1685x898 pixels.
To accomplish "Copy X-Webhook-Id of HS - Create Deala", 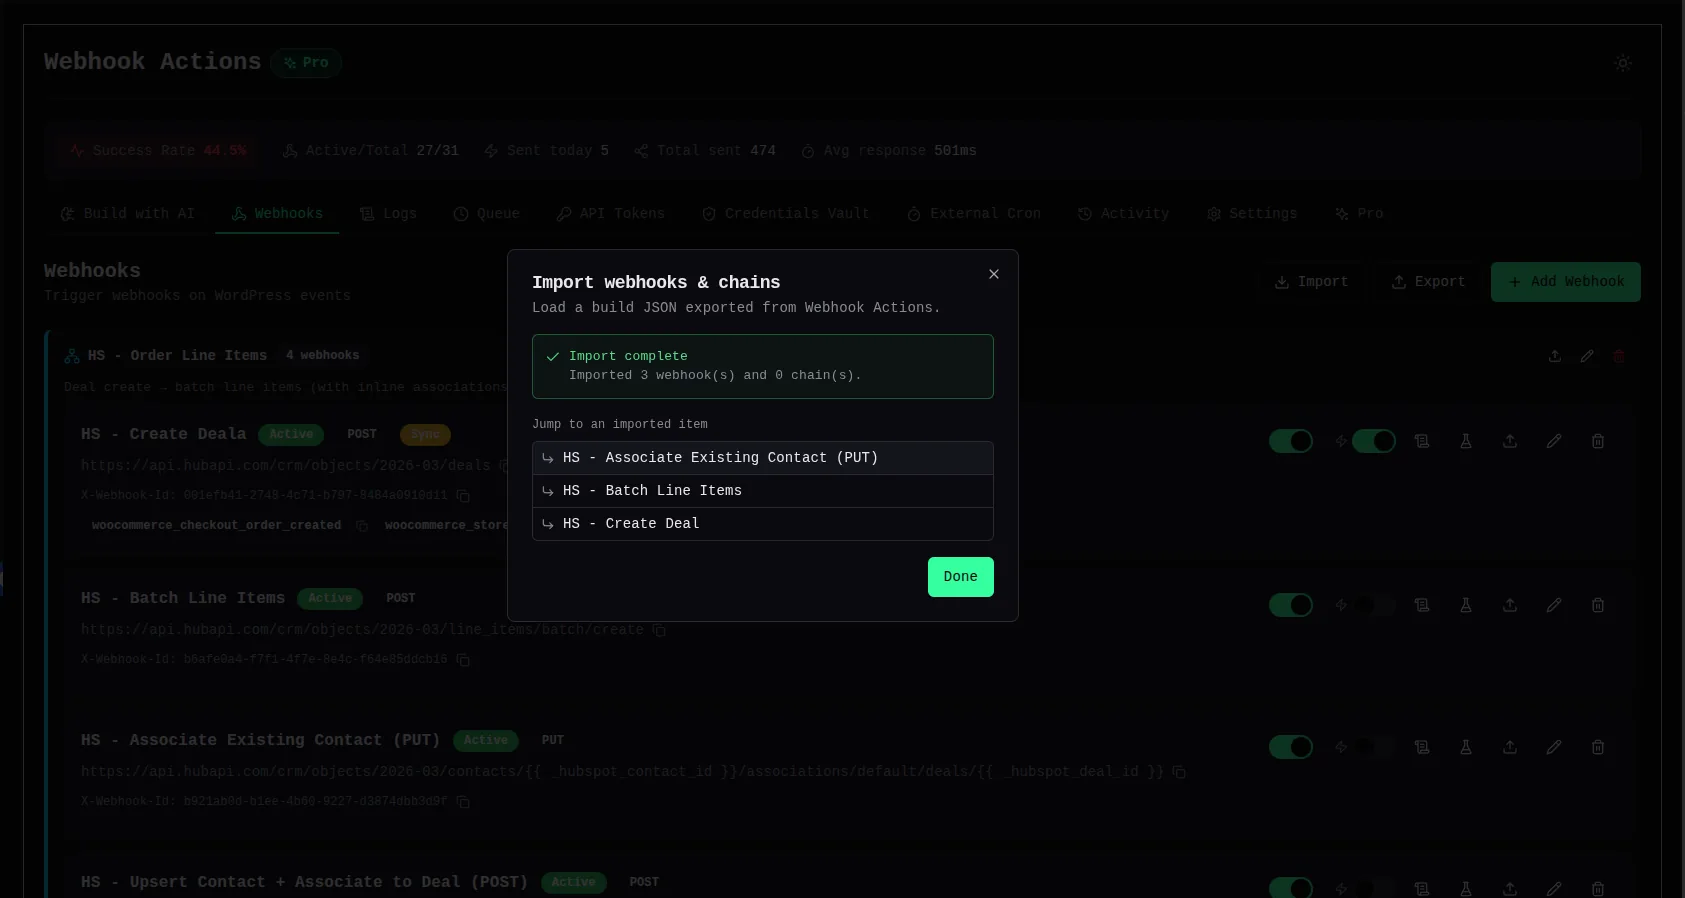I will (x=463, y=496).
